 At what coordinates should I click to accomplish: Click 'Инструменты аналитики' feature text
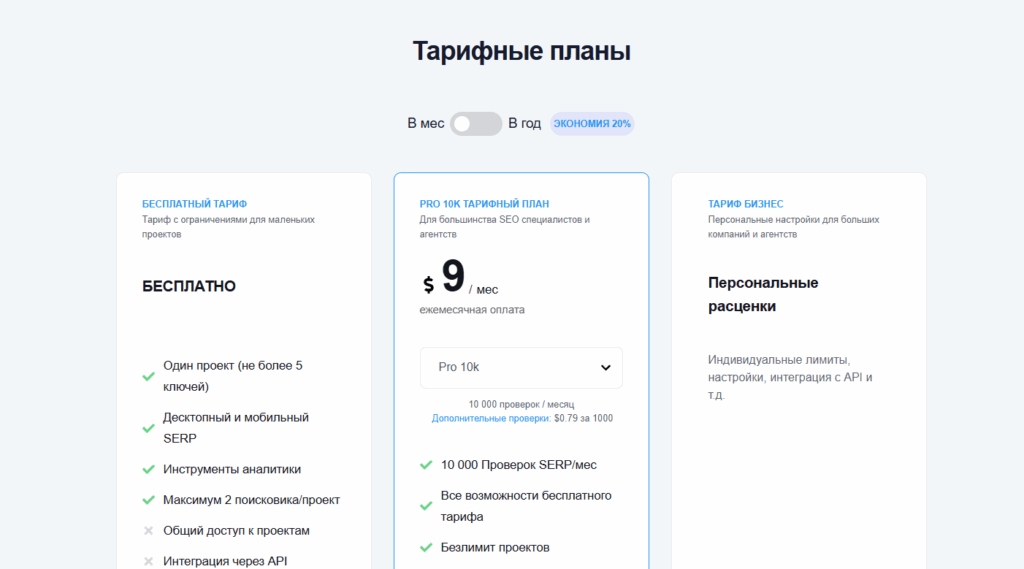(x=232, y=469)
